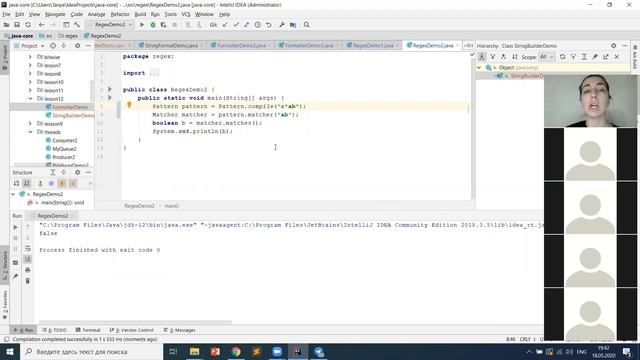Image resolution: width=640 pixels, height=360 pixels.
Task: Collapse the threads folder
Action: tap(30, 132)
